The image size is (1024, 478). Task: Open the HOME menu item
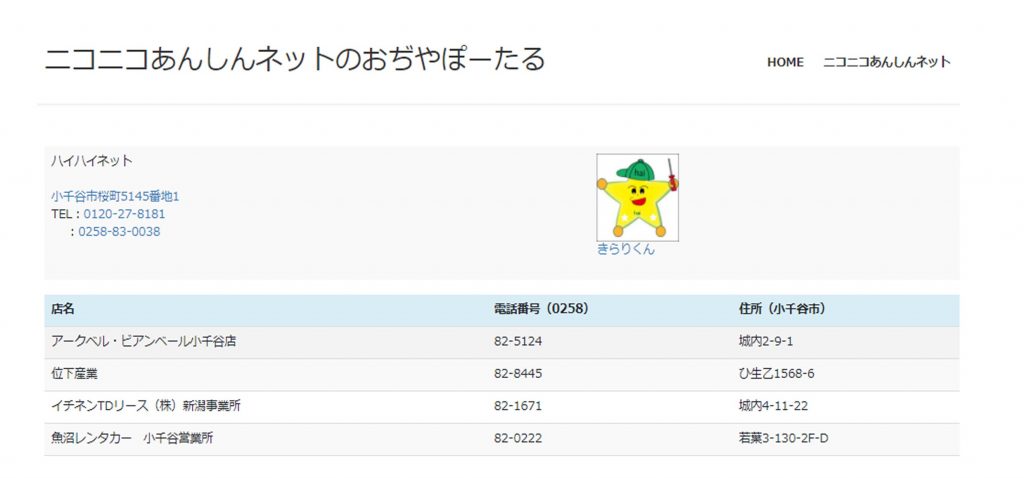pyautogui.click(x=785, y=62)
